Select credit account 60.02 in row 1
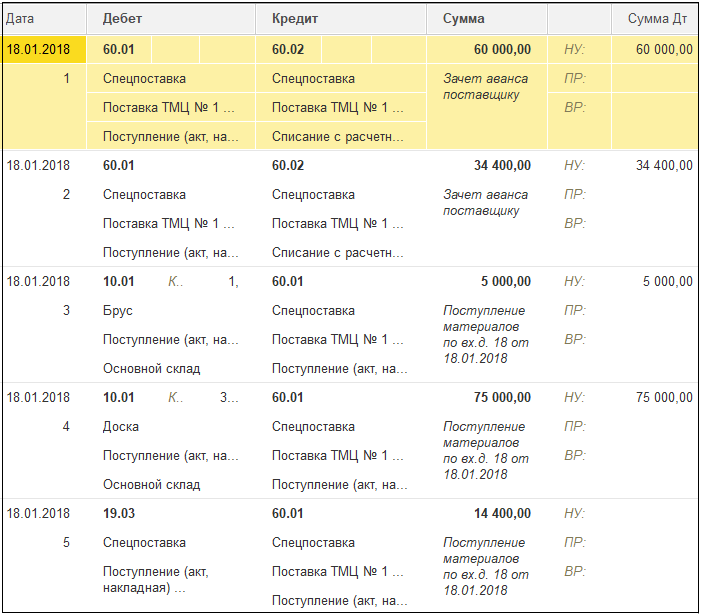 coord(288,49)
